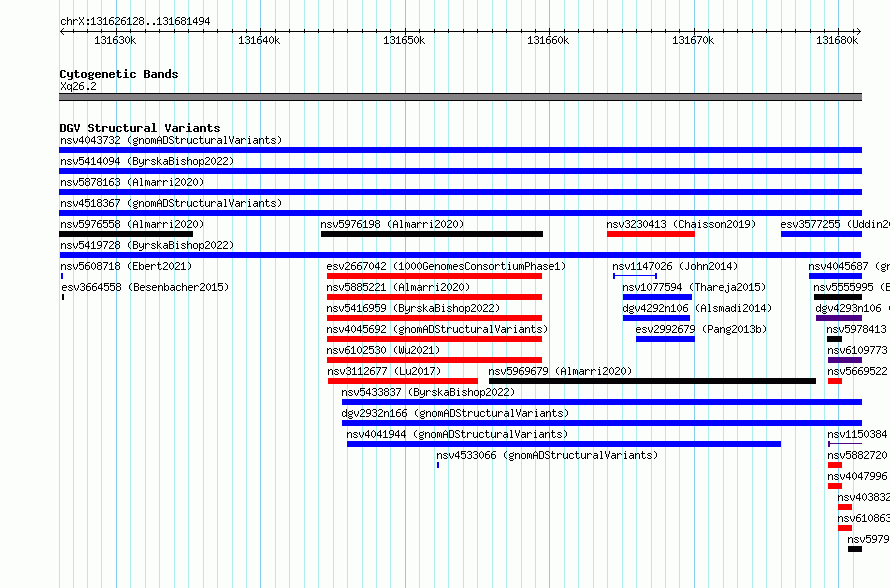Click the red bar of nsv3230413 (Chaisson2019)
890x588 pixels.
coord(650,234)
